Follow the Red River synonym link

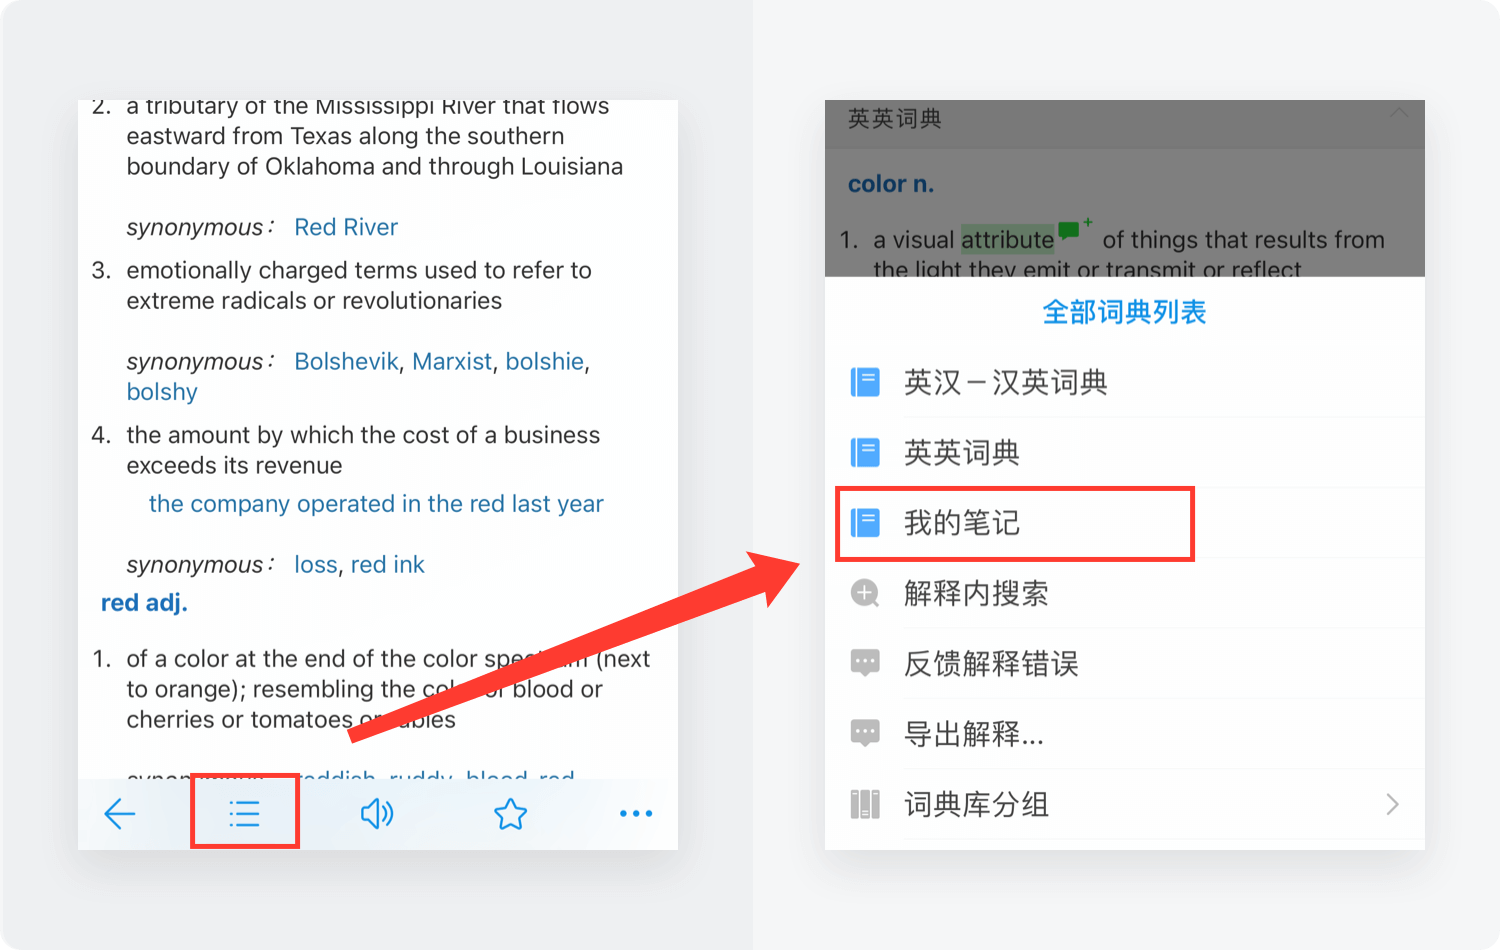point(346,227)
